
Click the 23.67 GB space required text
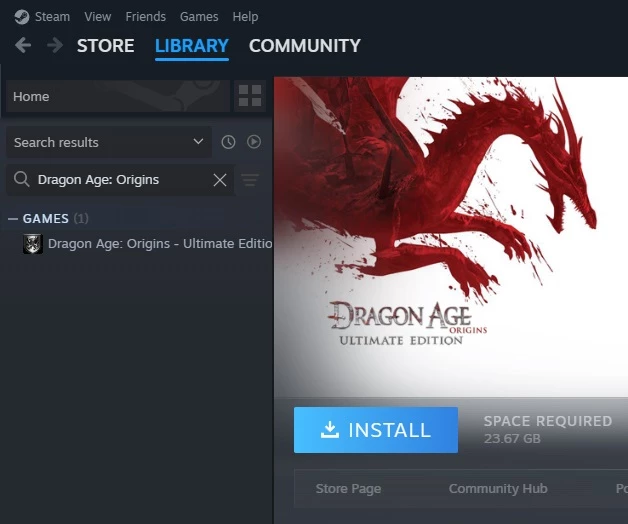[x=512, y=439]
